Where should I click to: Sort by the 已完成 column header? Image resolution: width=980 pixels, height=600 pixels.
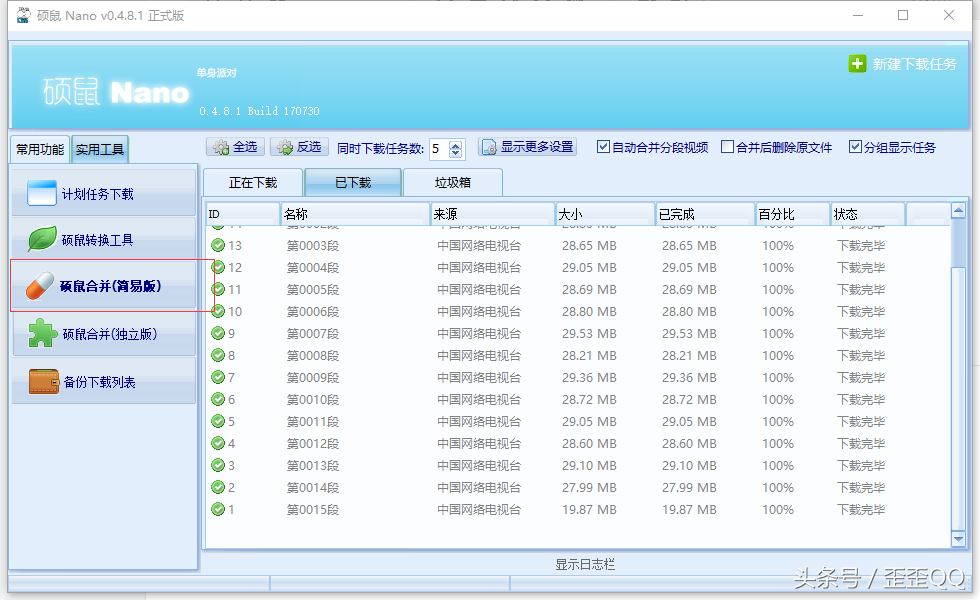pos(705,214)
